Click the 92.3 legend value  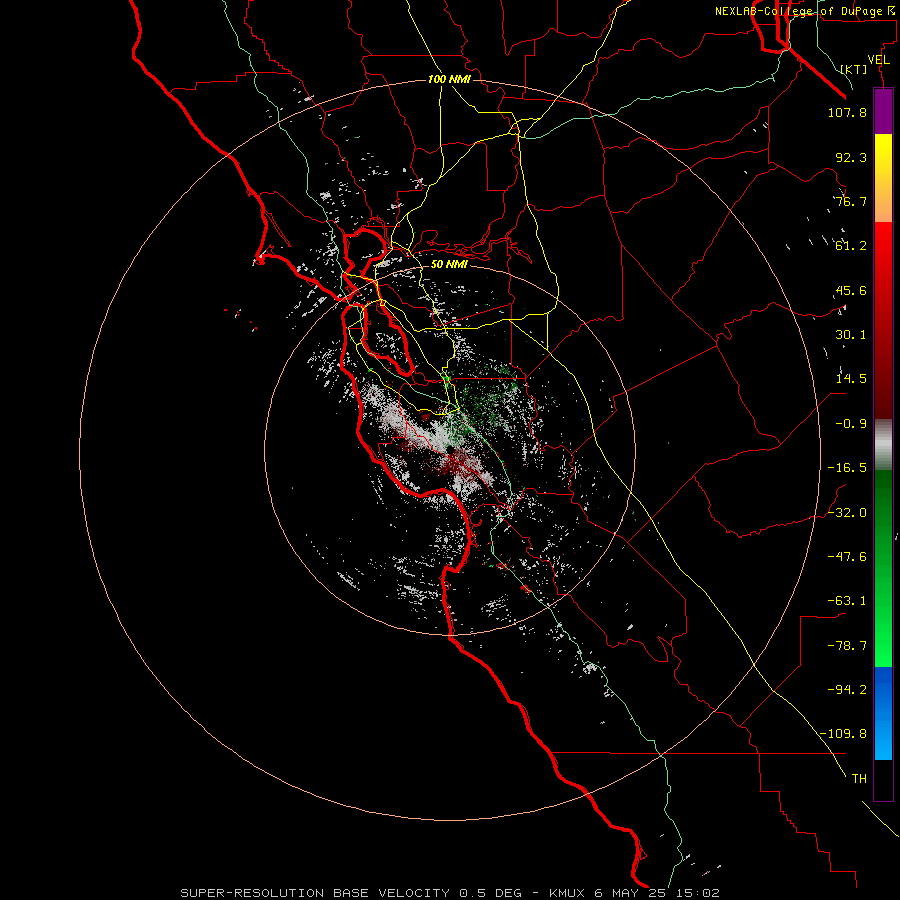(x=851, y=157)
